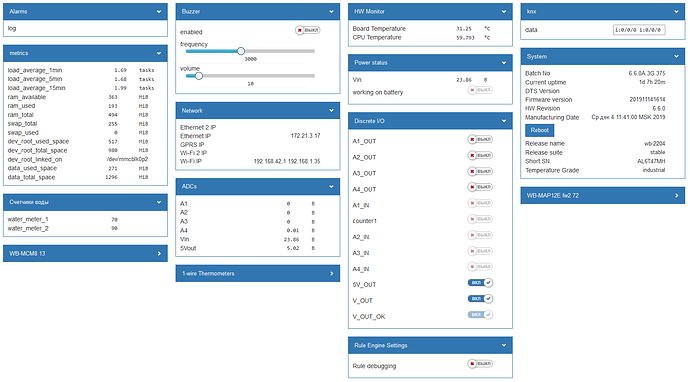Collapse the HW Monitor panel chevron
Viewport: 690px width, 382px height.
point(504,12)
